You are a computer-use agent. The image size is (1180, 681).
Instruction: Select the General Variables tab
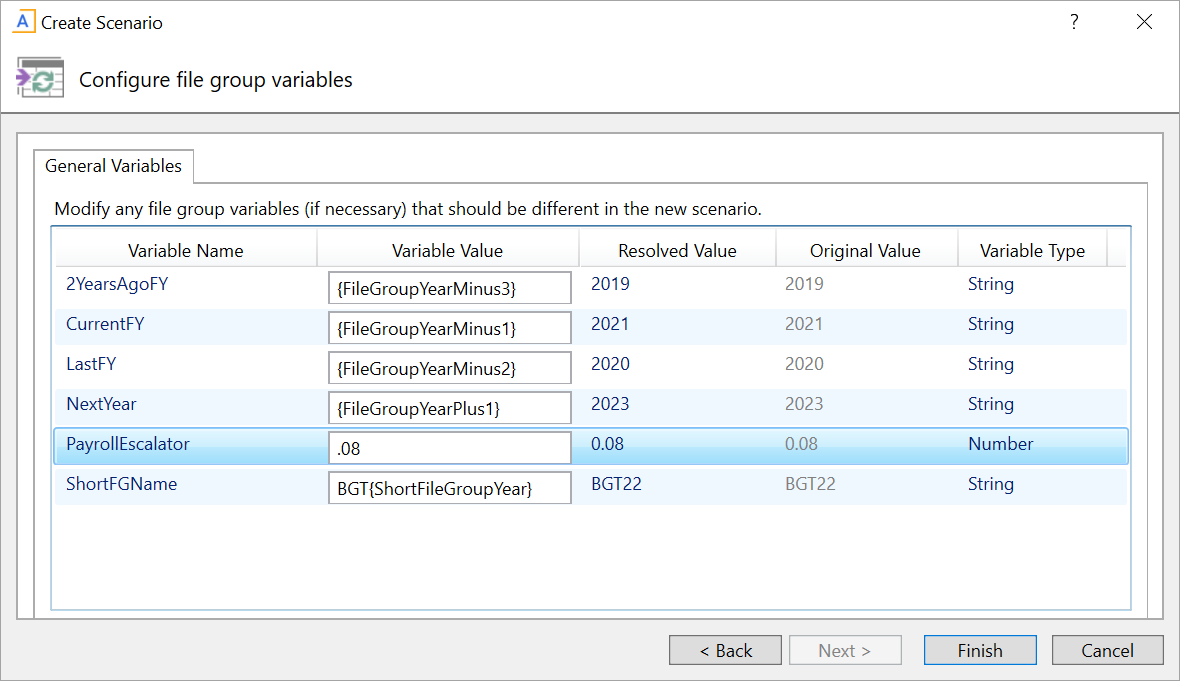113,166
